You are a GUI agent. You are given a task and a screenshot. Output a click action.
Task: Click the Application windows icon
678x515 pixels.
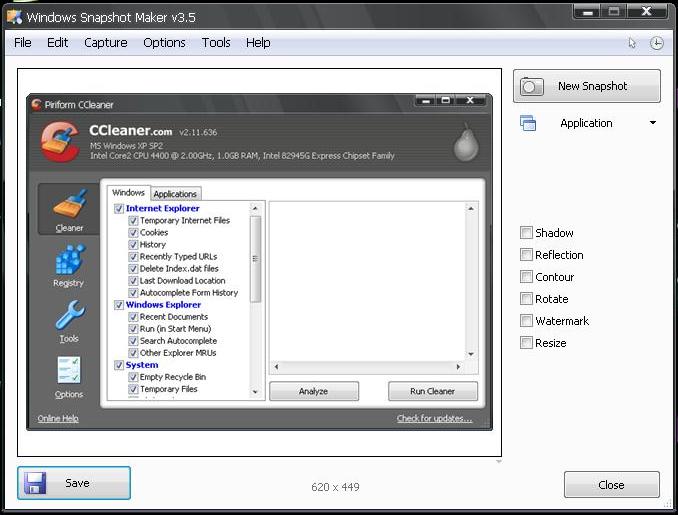point(528,123)
